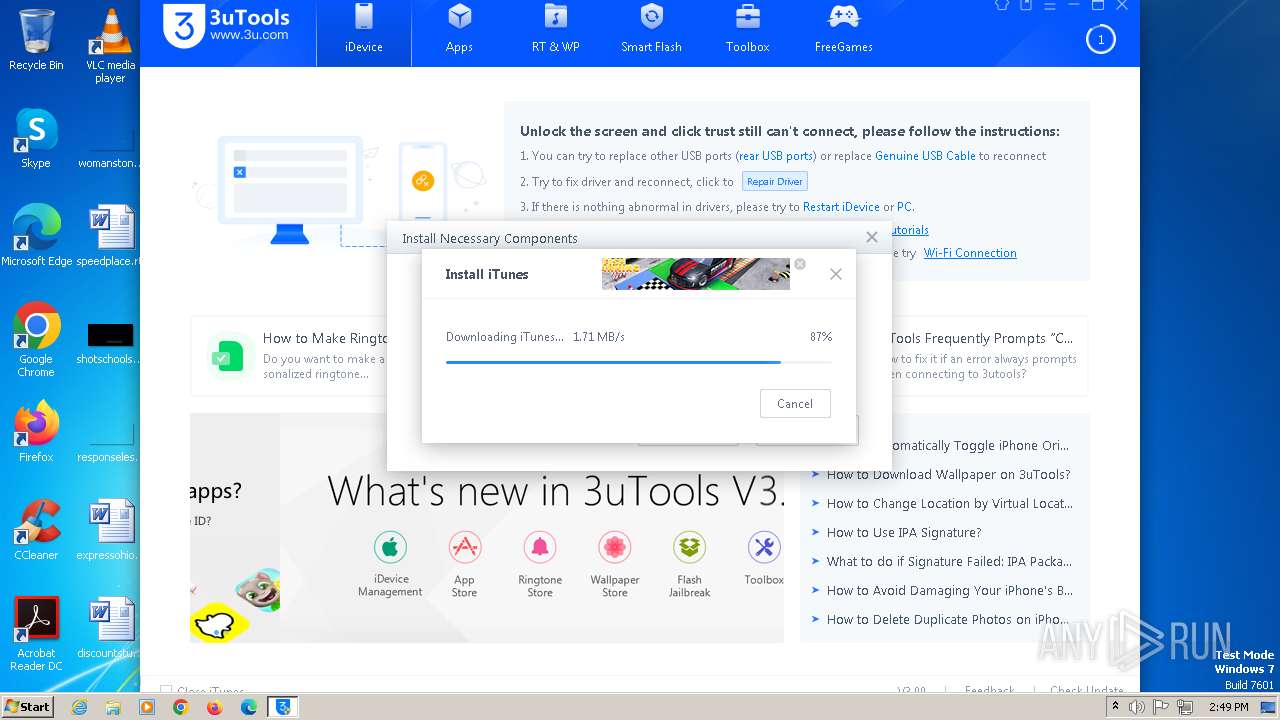This screenshot has height=720, width=1280.
Task: Open the Toolbox tab
Action: coord(747,30)
